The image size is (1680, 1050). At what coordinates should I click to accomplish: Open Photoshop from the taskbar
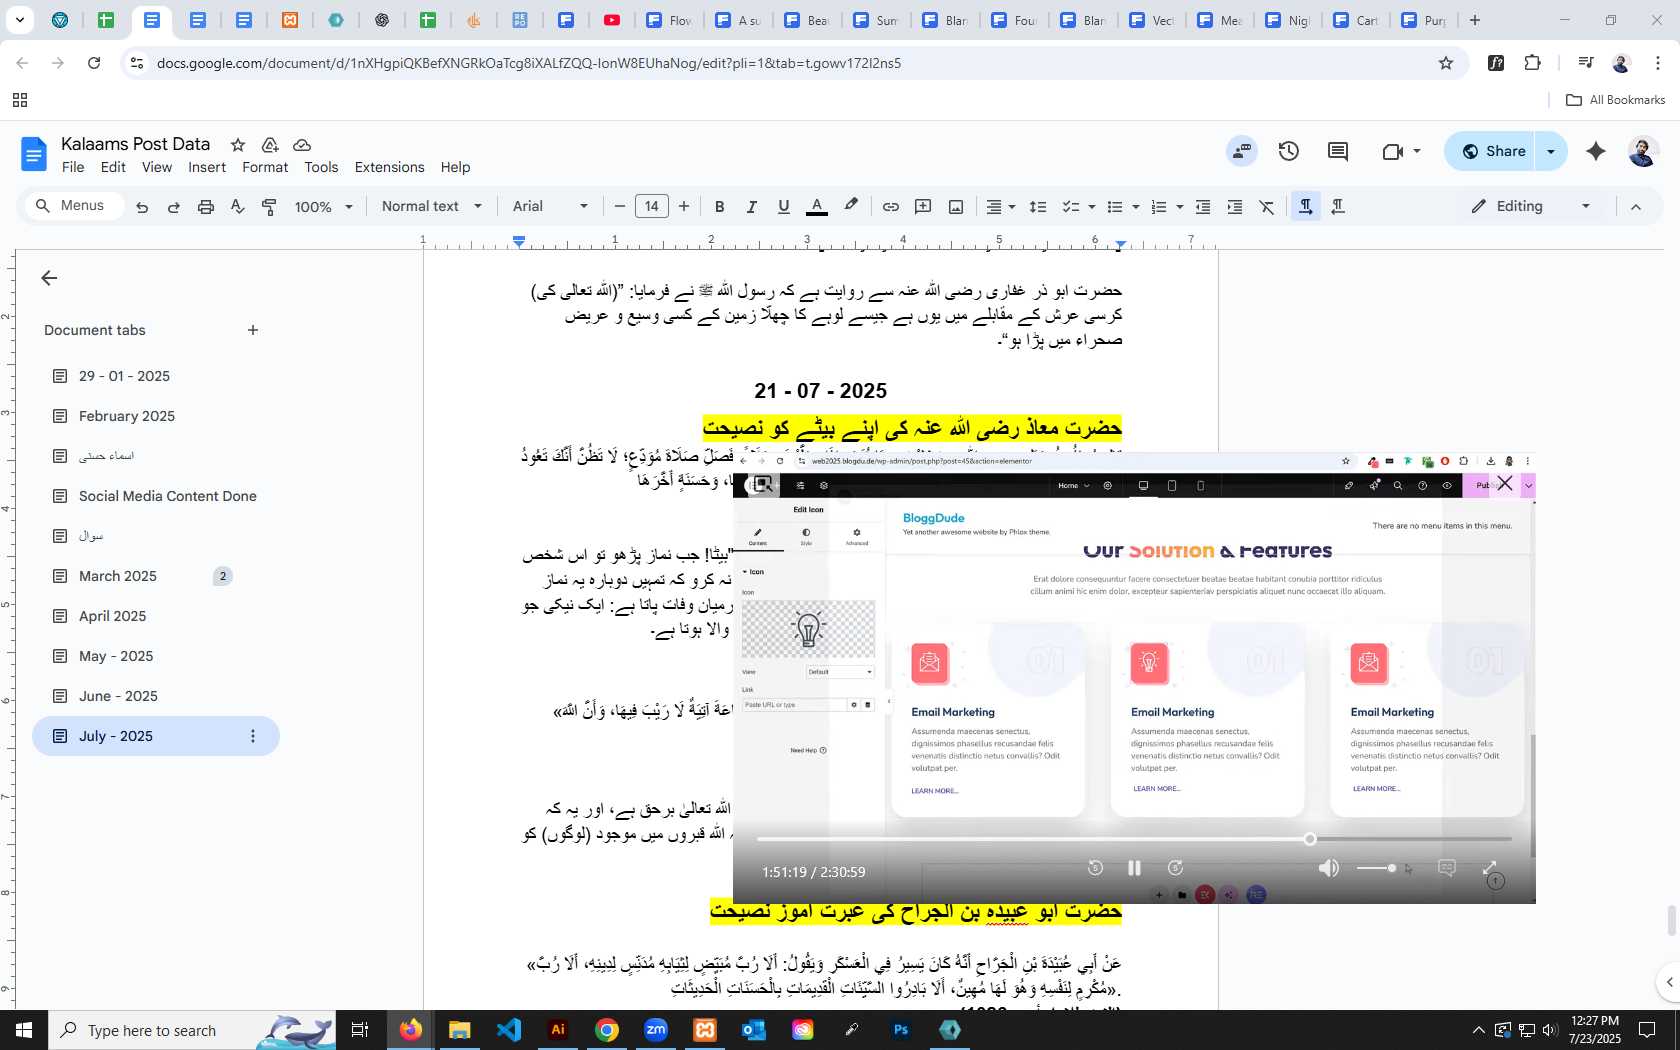(901, 1030)
